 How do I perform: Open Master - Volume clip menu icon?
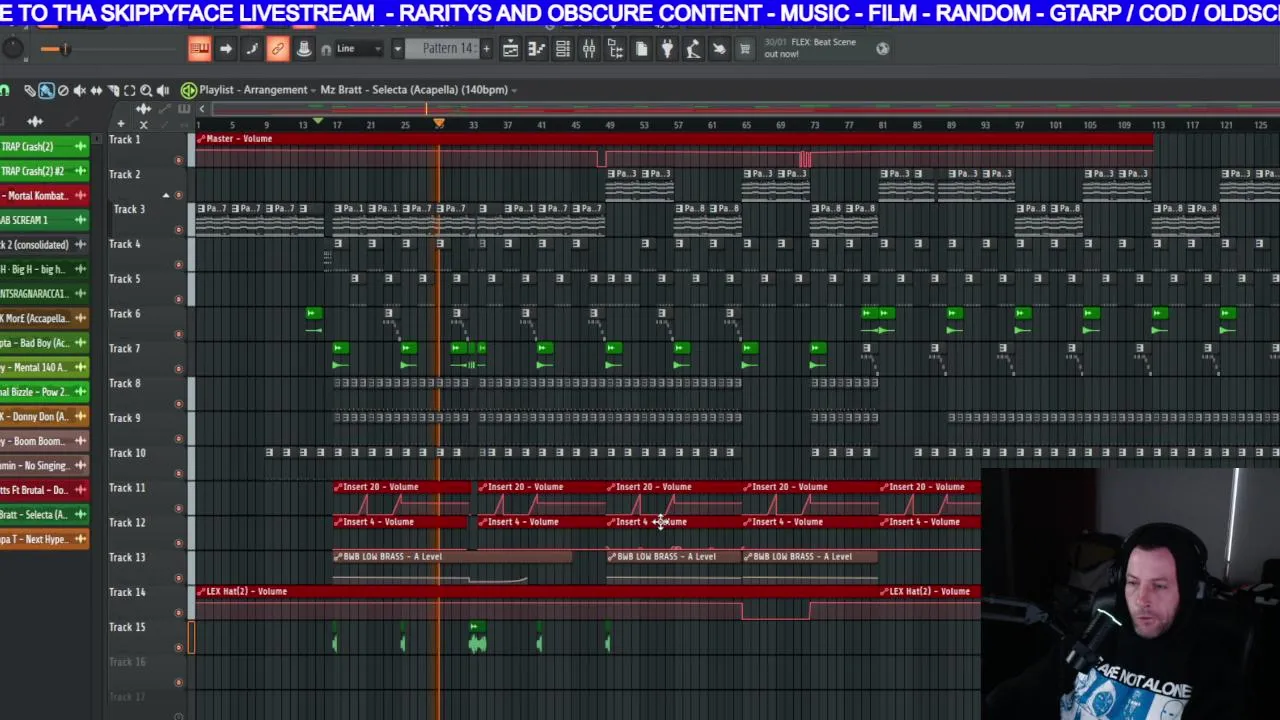pyautogui.click(x=201, y=139)
